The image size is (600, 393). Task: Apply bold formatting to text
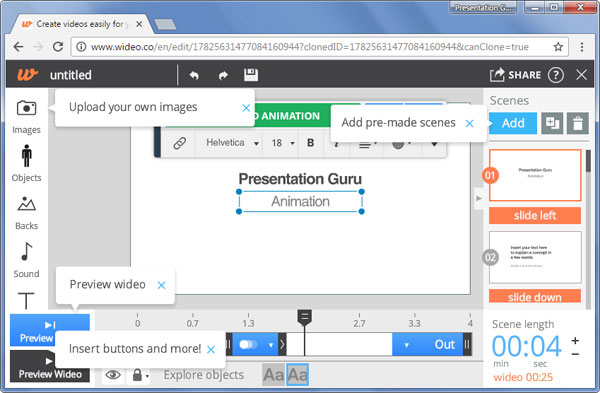click(x=310, y=143)
